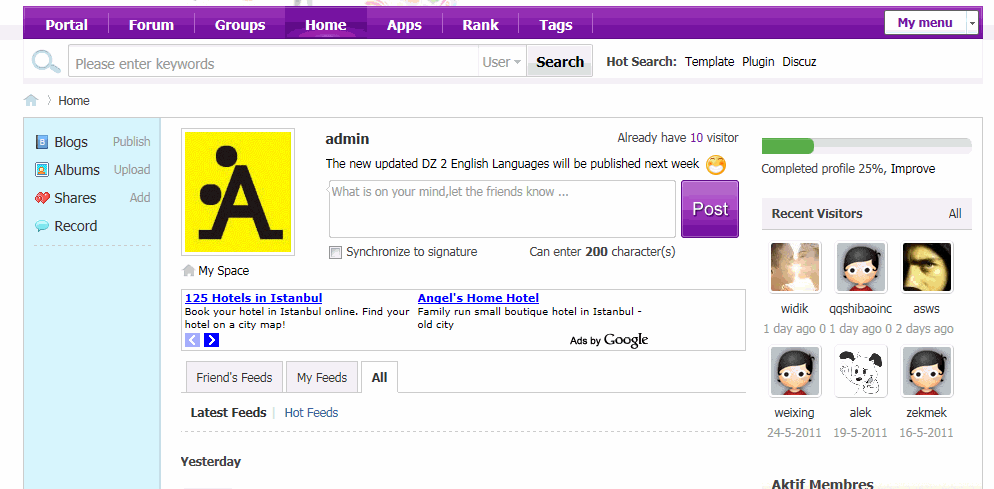Image resolution: width=994 pixels, height=489 pixels.
Task: Click the Discuz hot search link
Action: click(x=799, y=62)
